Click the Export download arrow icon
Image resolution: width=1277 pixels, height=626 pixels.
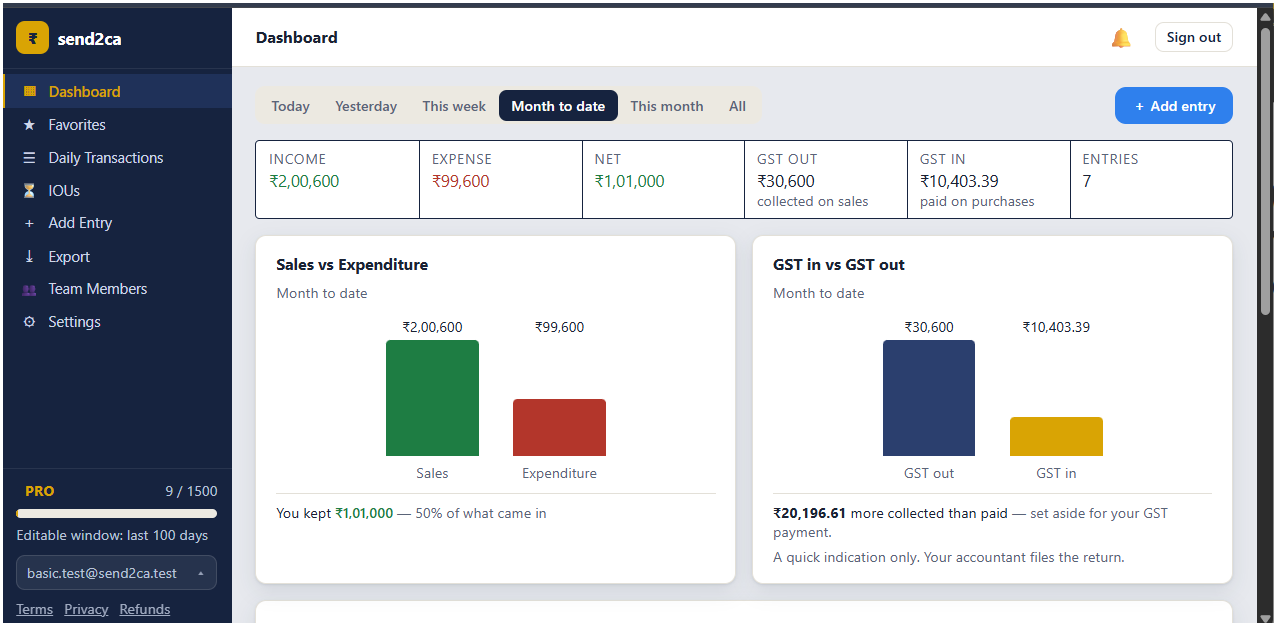(29, 257)
